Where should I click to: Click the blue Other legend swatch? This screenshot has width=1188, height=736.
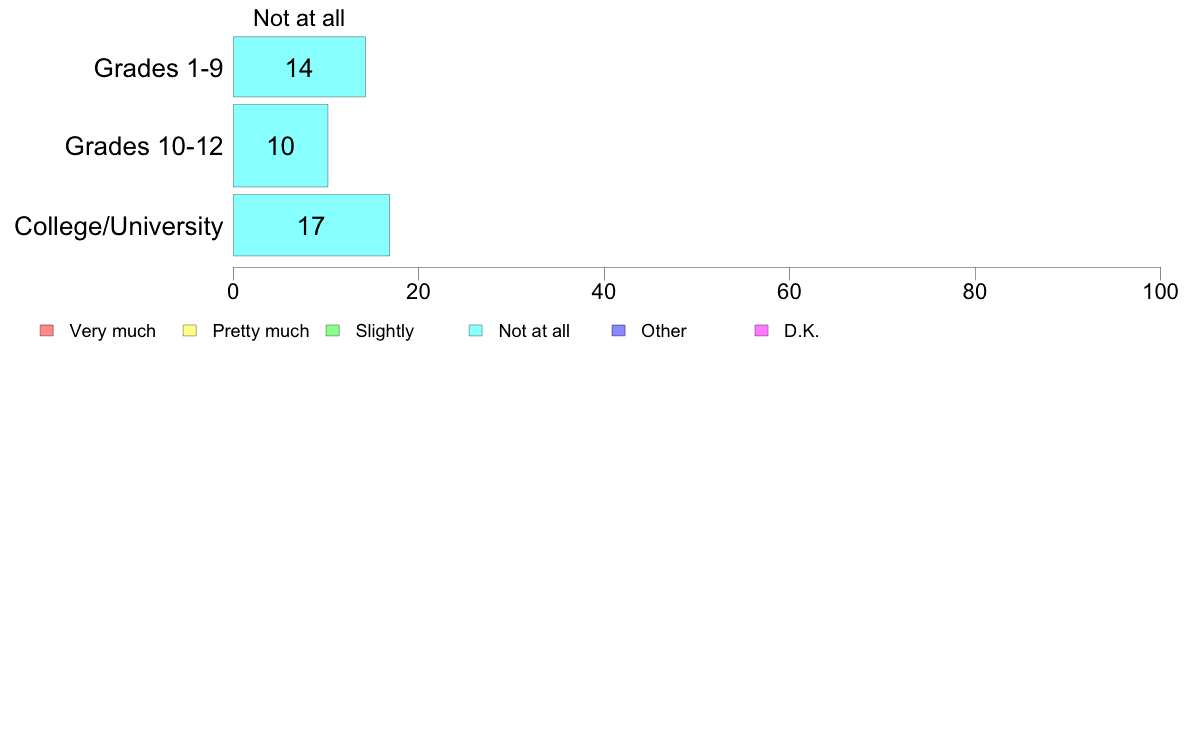click(619, 330)
